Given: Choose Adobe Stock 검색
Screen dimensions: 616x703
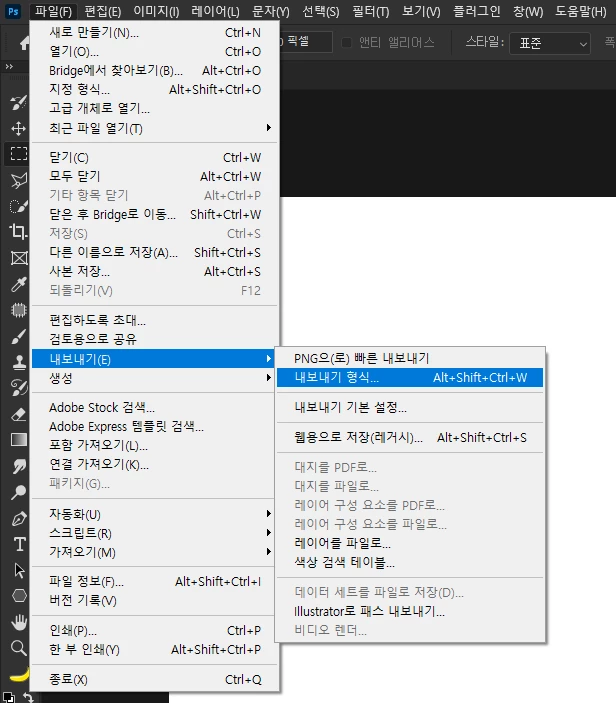Looking at the screenshot, I should point(155,408).
